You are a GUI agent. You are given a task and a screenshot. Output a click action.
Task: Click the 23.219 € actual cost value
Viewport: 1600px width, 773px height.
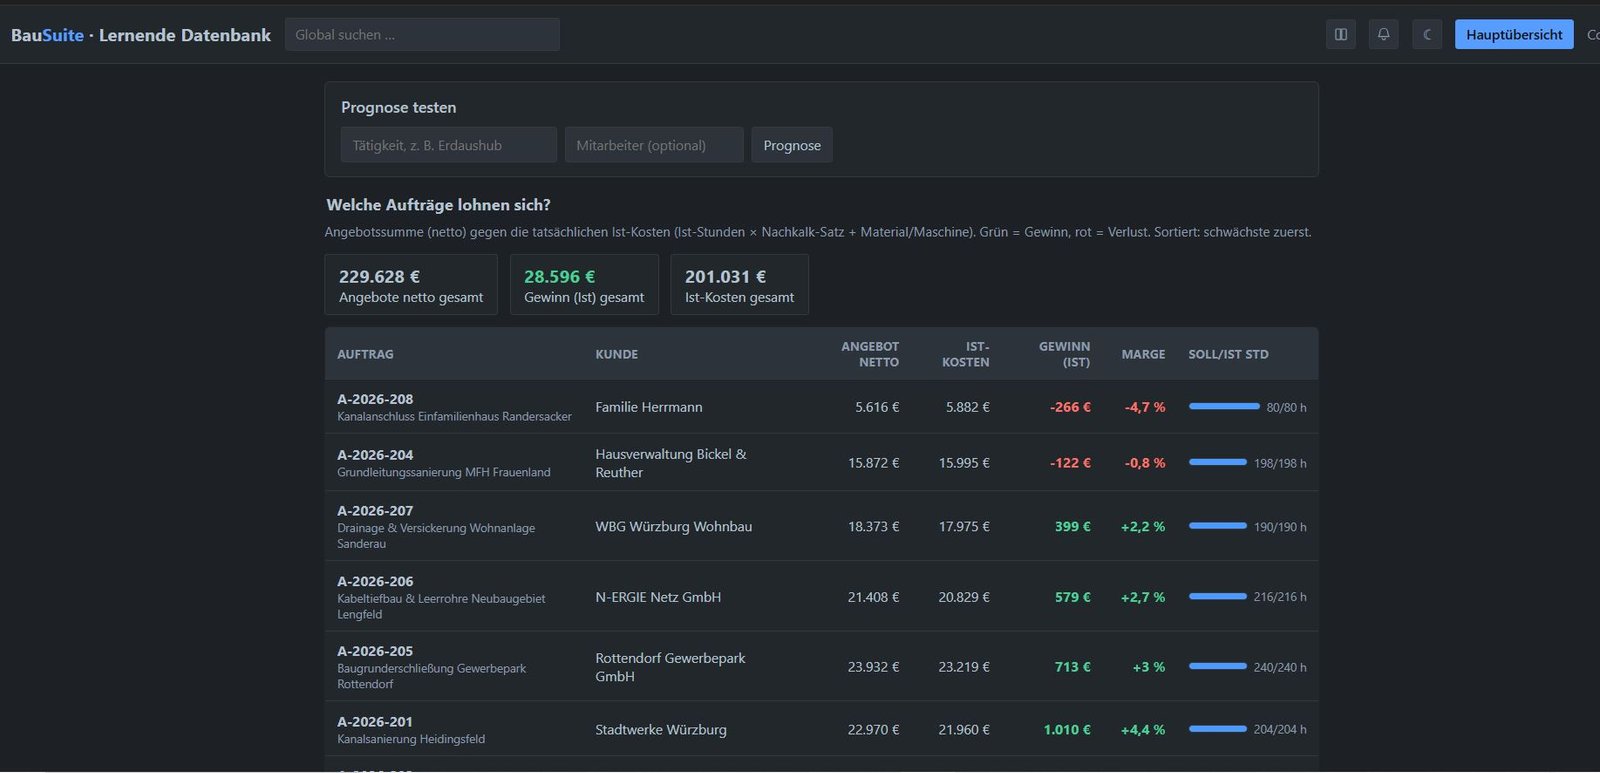tap(964, 667)
